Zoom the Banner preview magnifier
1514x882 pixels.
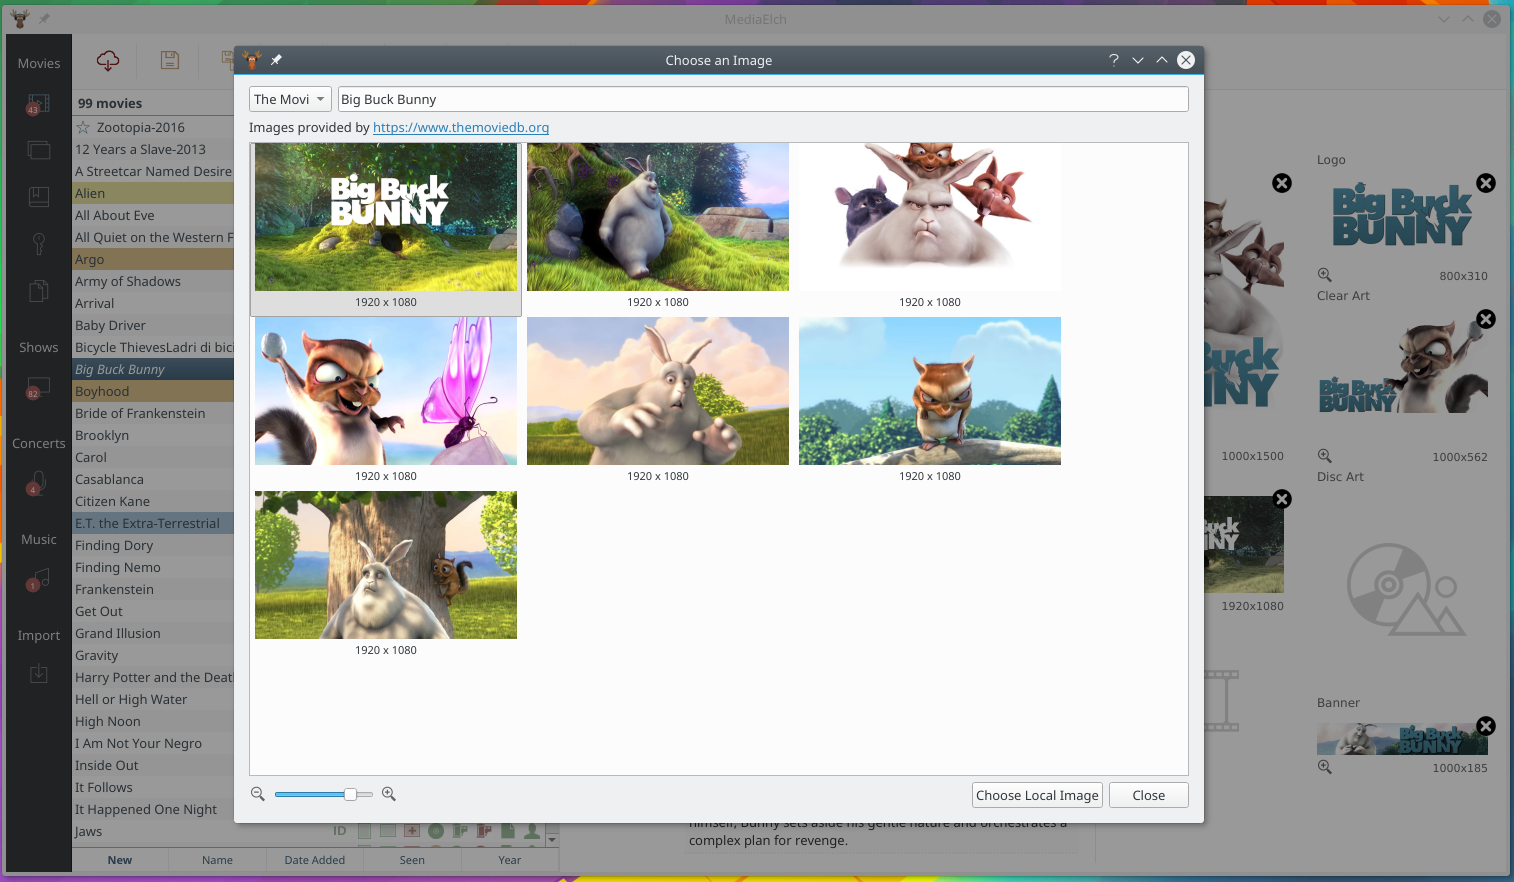click(x=1325, y=767)
